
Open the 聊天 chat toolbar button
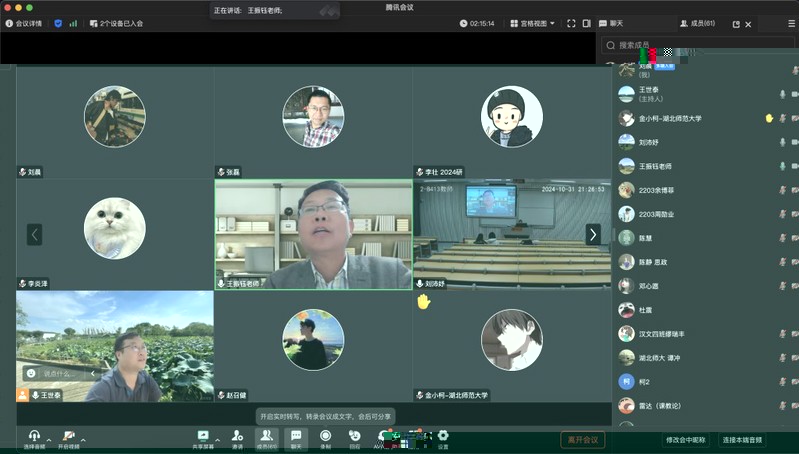click(x=296, y=439)
